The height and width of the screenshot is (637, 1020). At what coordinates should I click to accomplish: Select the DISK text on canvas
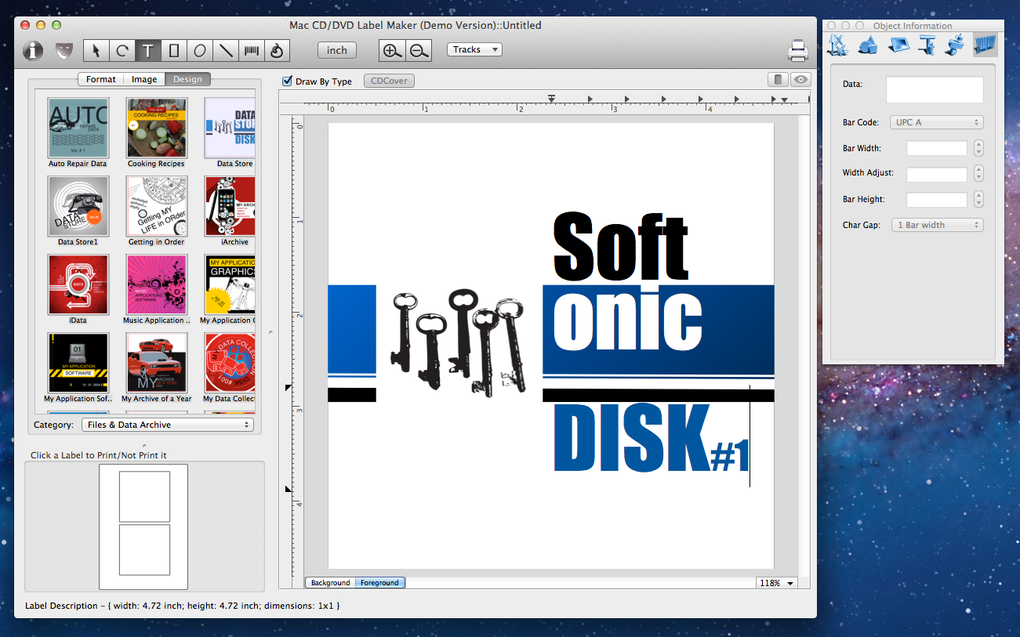coord(631,438)
